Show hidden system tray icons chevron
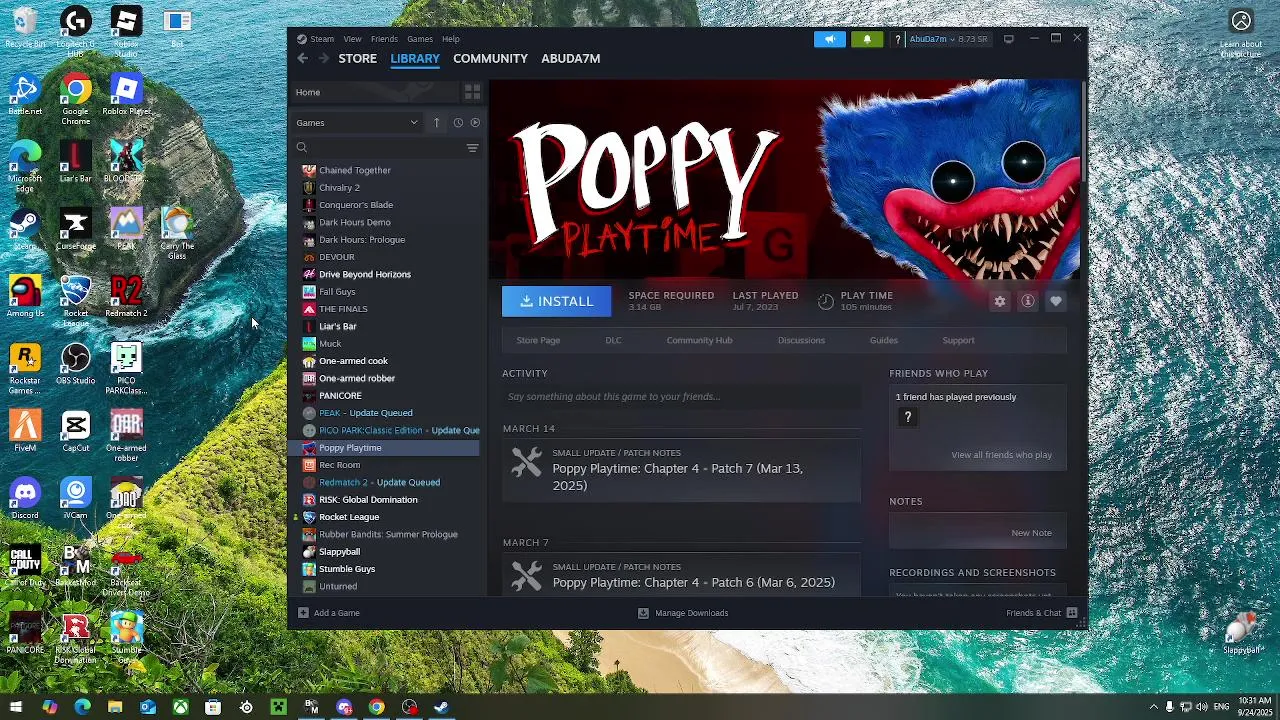 click(x=1153, y=707)
